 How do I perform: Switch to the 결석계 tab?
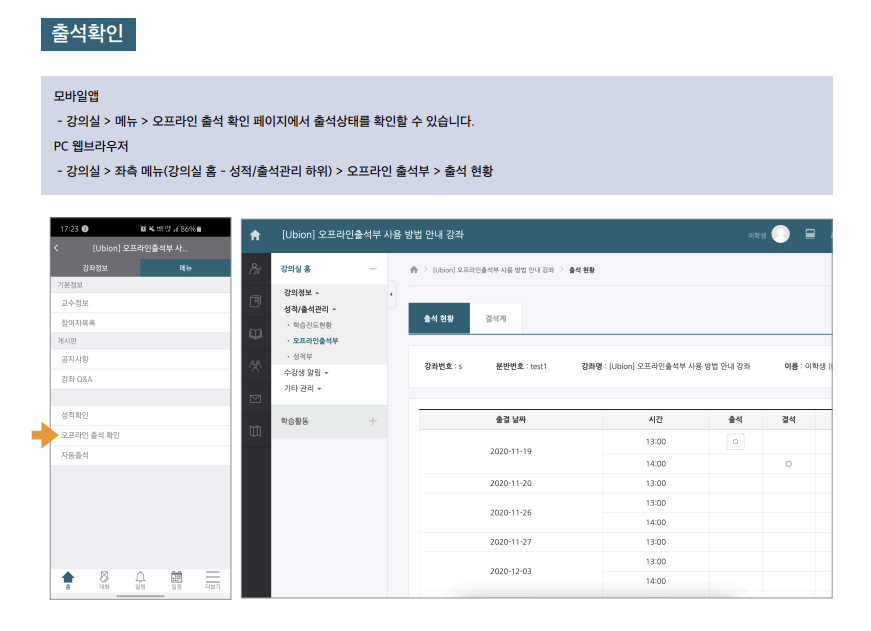495,318
